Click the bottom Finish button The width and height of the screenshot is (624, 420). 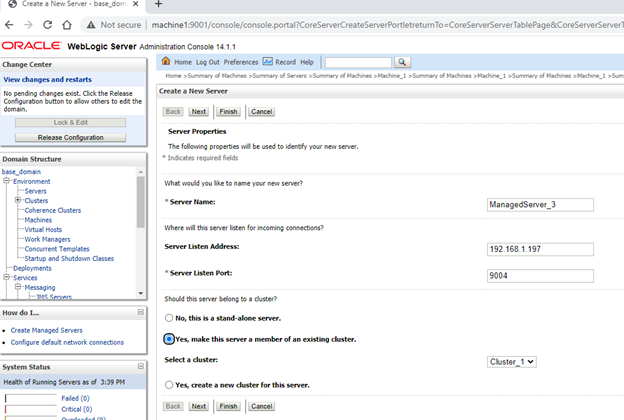[x=228, y=406]
